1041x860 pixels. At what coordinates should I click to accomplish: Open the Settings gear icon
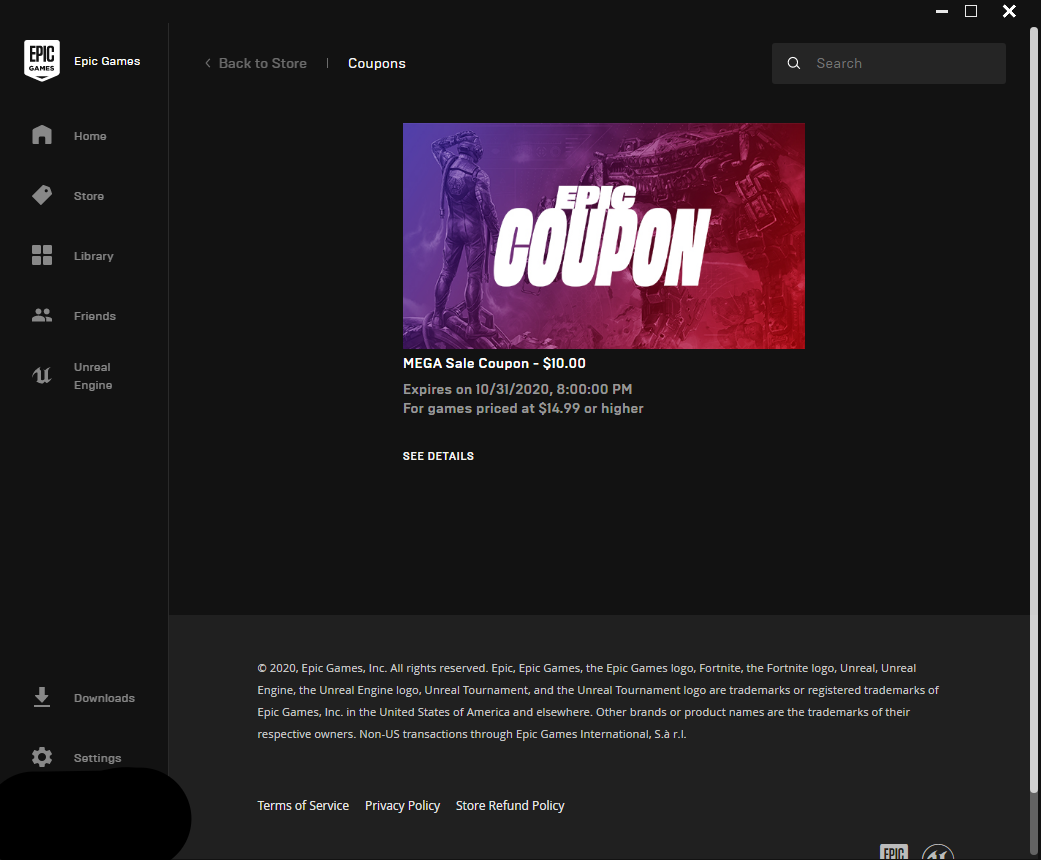coord(42,757)
